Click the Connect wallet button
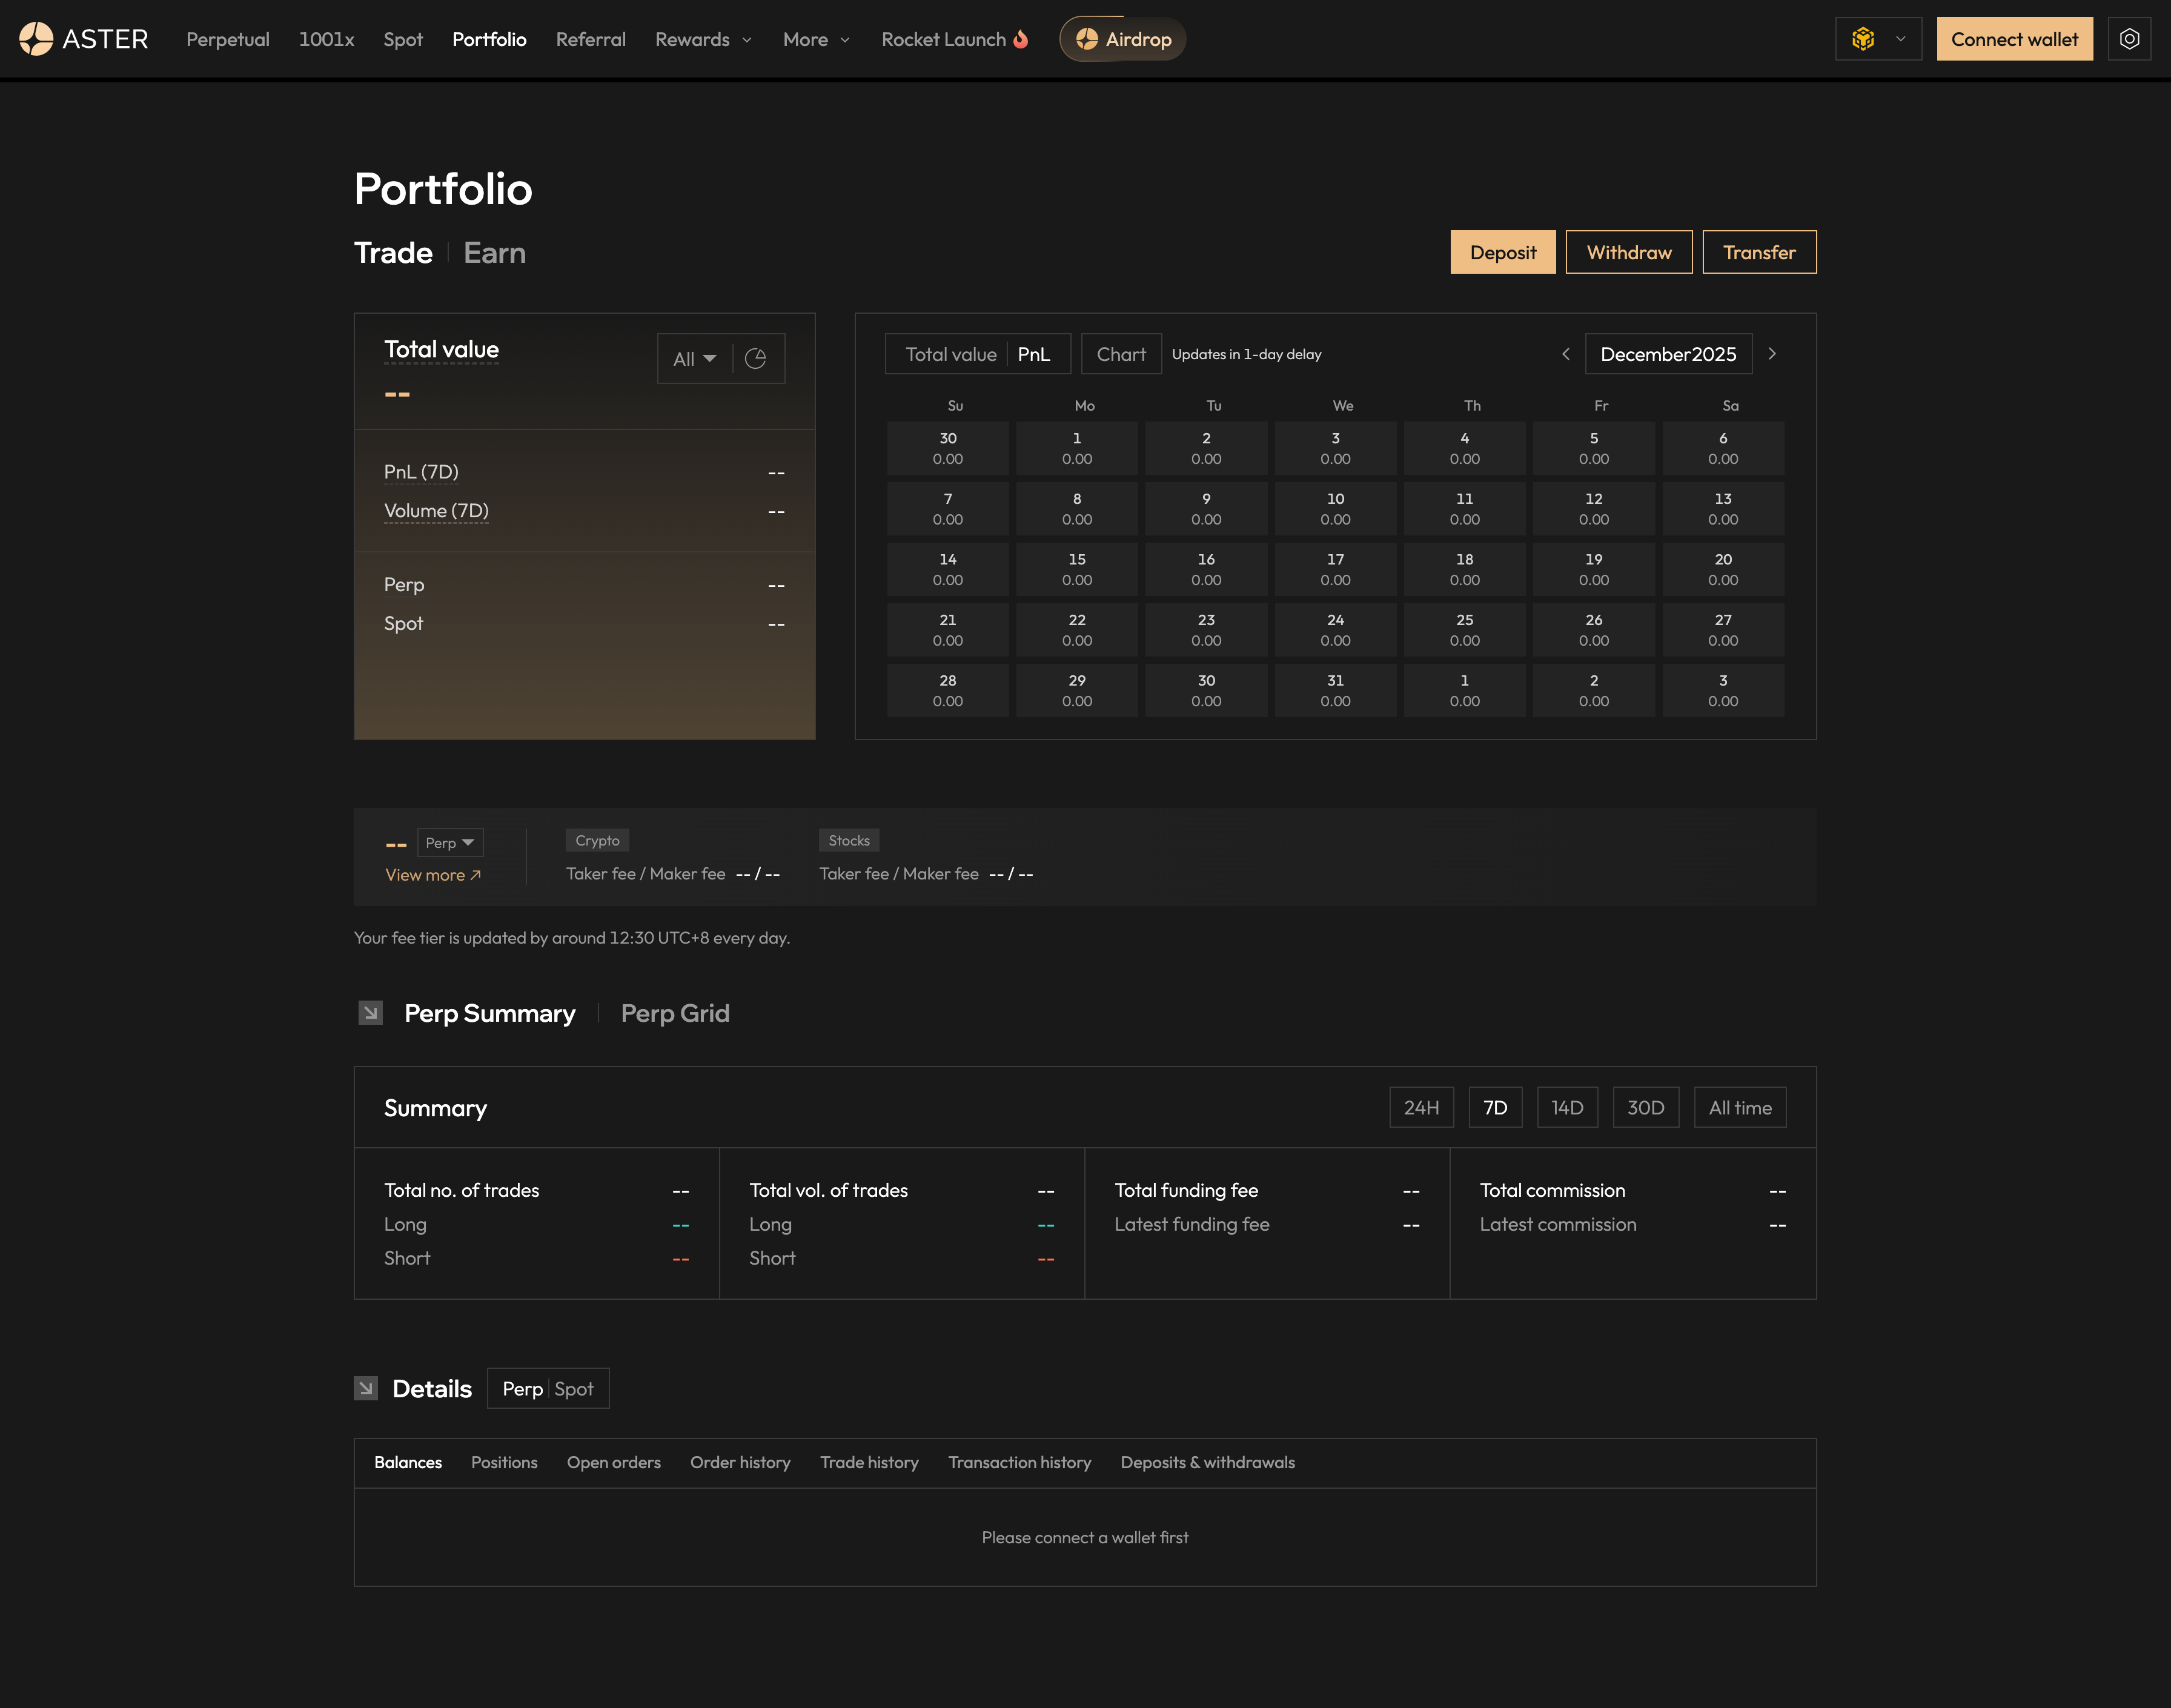 coord(2014,39)
